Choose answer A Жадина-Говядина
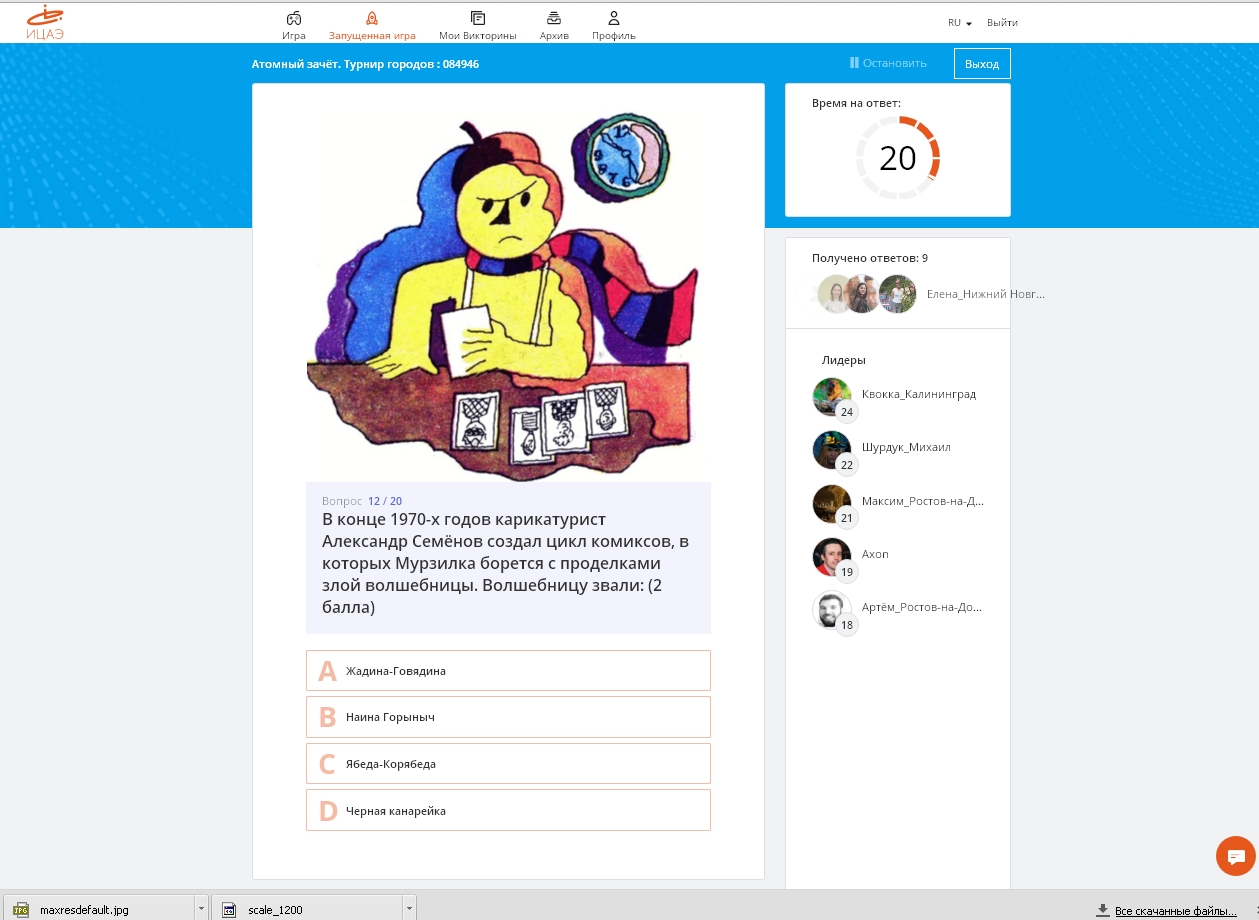Image resolution: width=1259 pixels, height=920 pixels. 508,670
